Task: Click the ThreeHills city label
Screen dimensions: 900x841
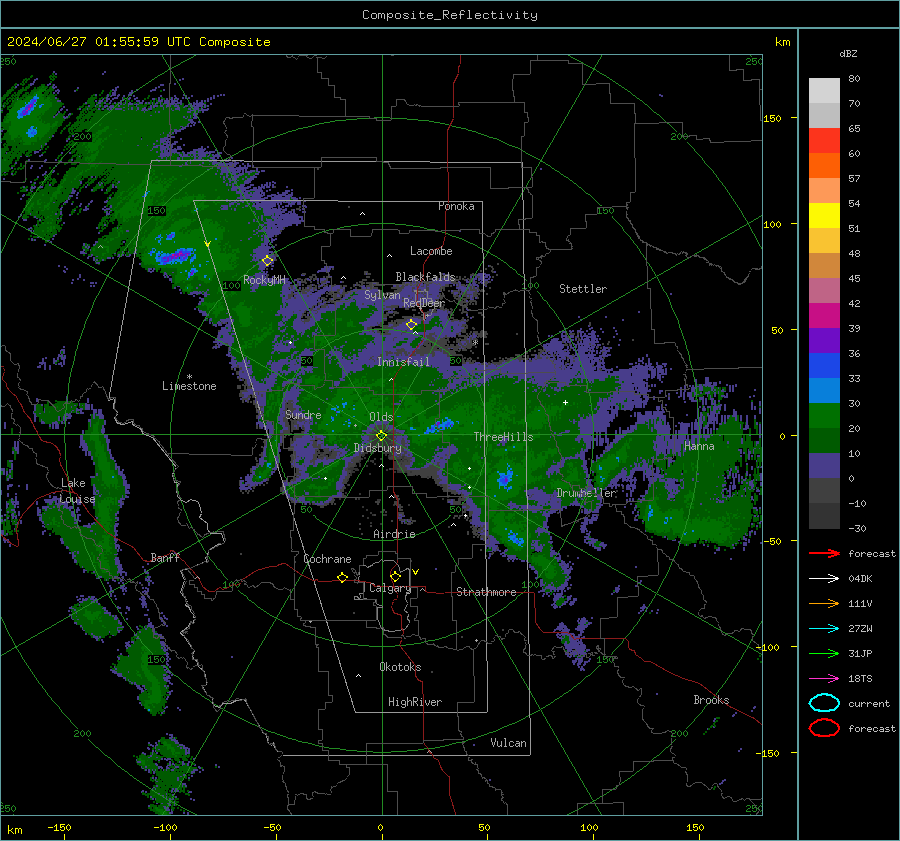Action: [x=503, y=437]
